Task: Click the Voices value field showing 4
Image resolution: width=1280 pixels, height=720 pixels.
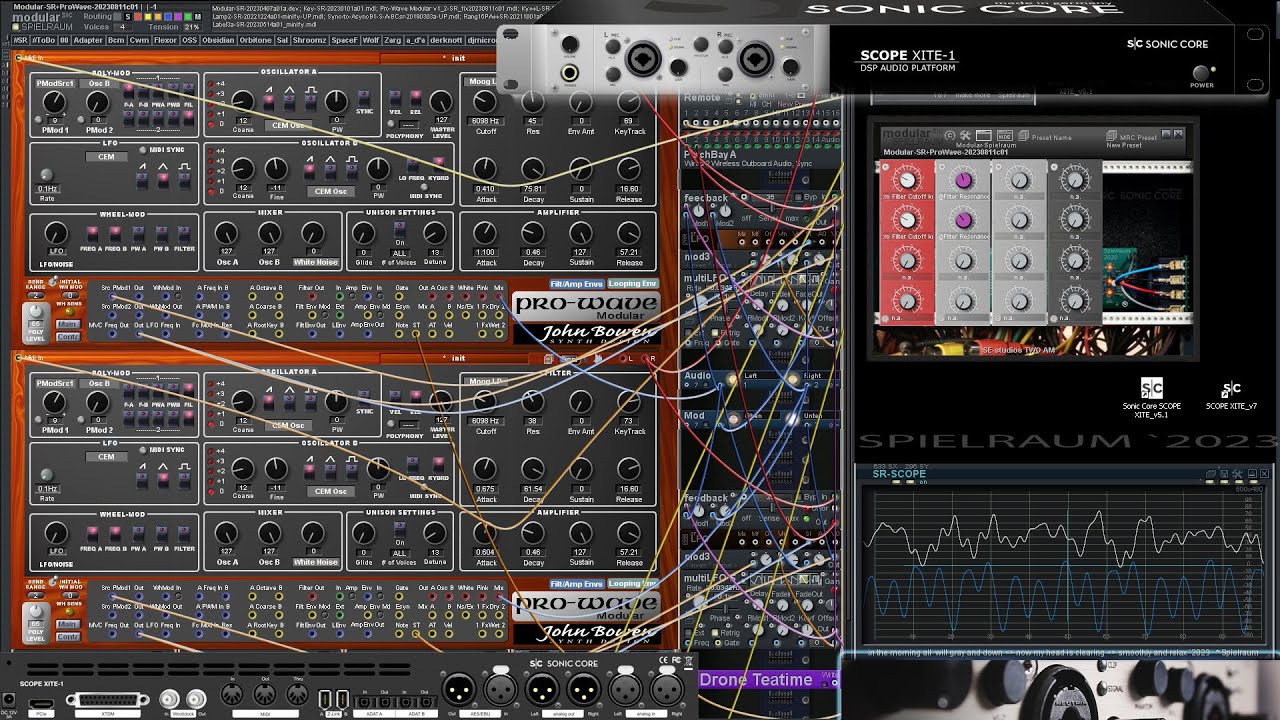Action: (x=122, y=26)
